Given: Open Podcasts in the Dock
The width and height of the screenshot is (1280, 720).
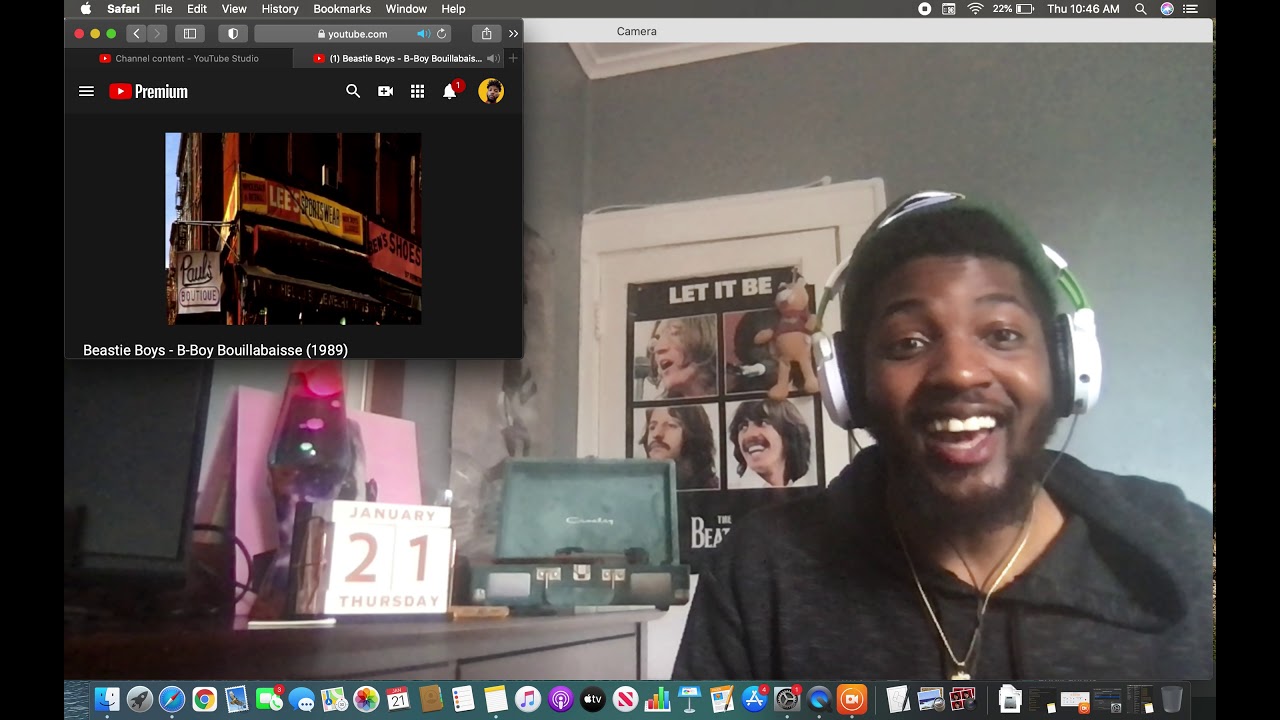Looking at the screenshot, I should coord(560,699).
